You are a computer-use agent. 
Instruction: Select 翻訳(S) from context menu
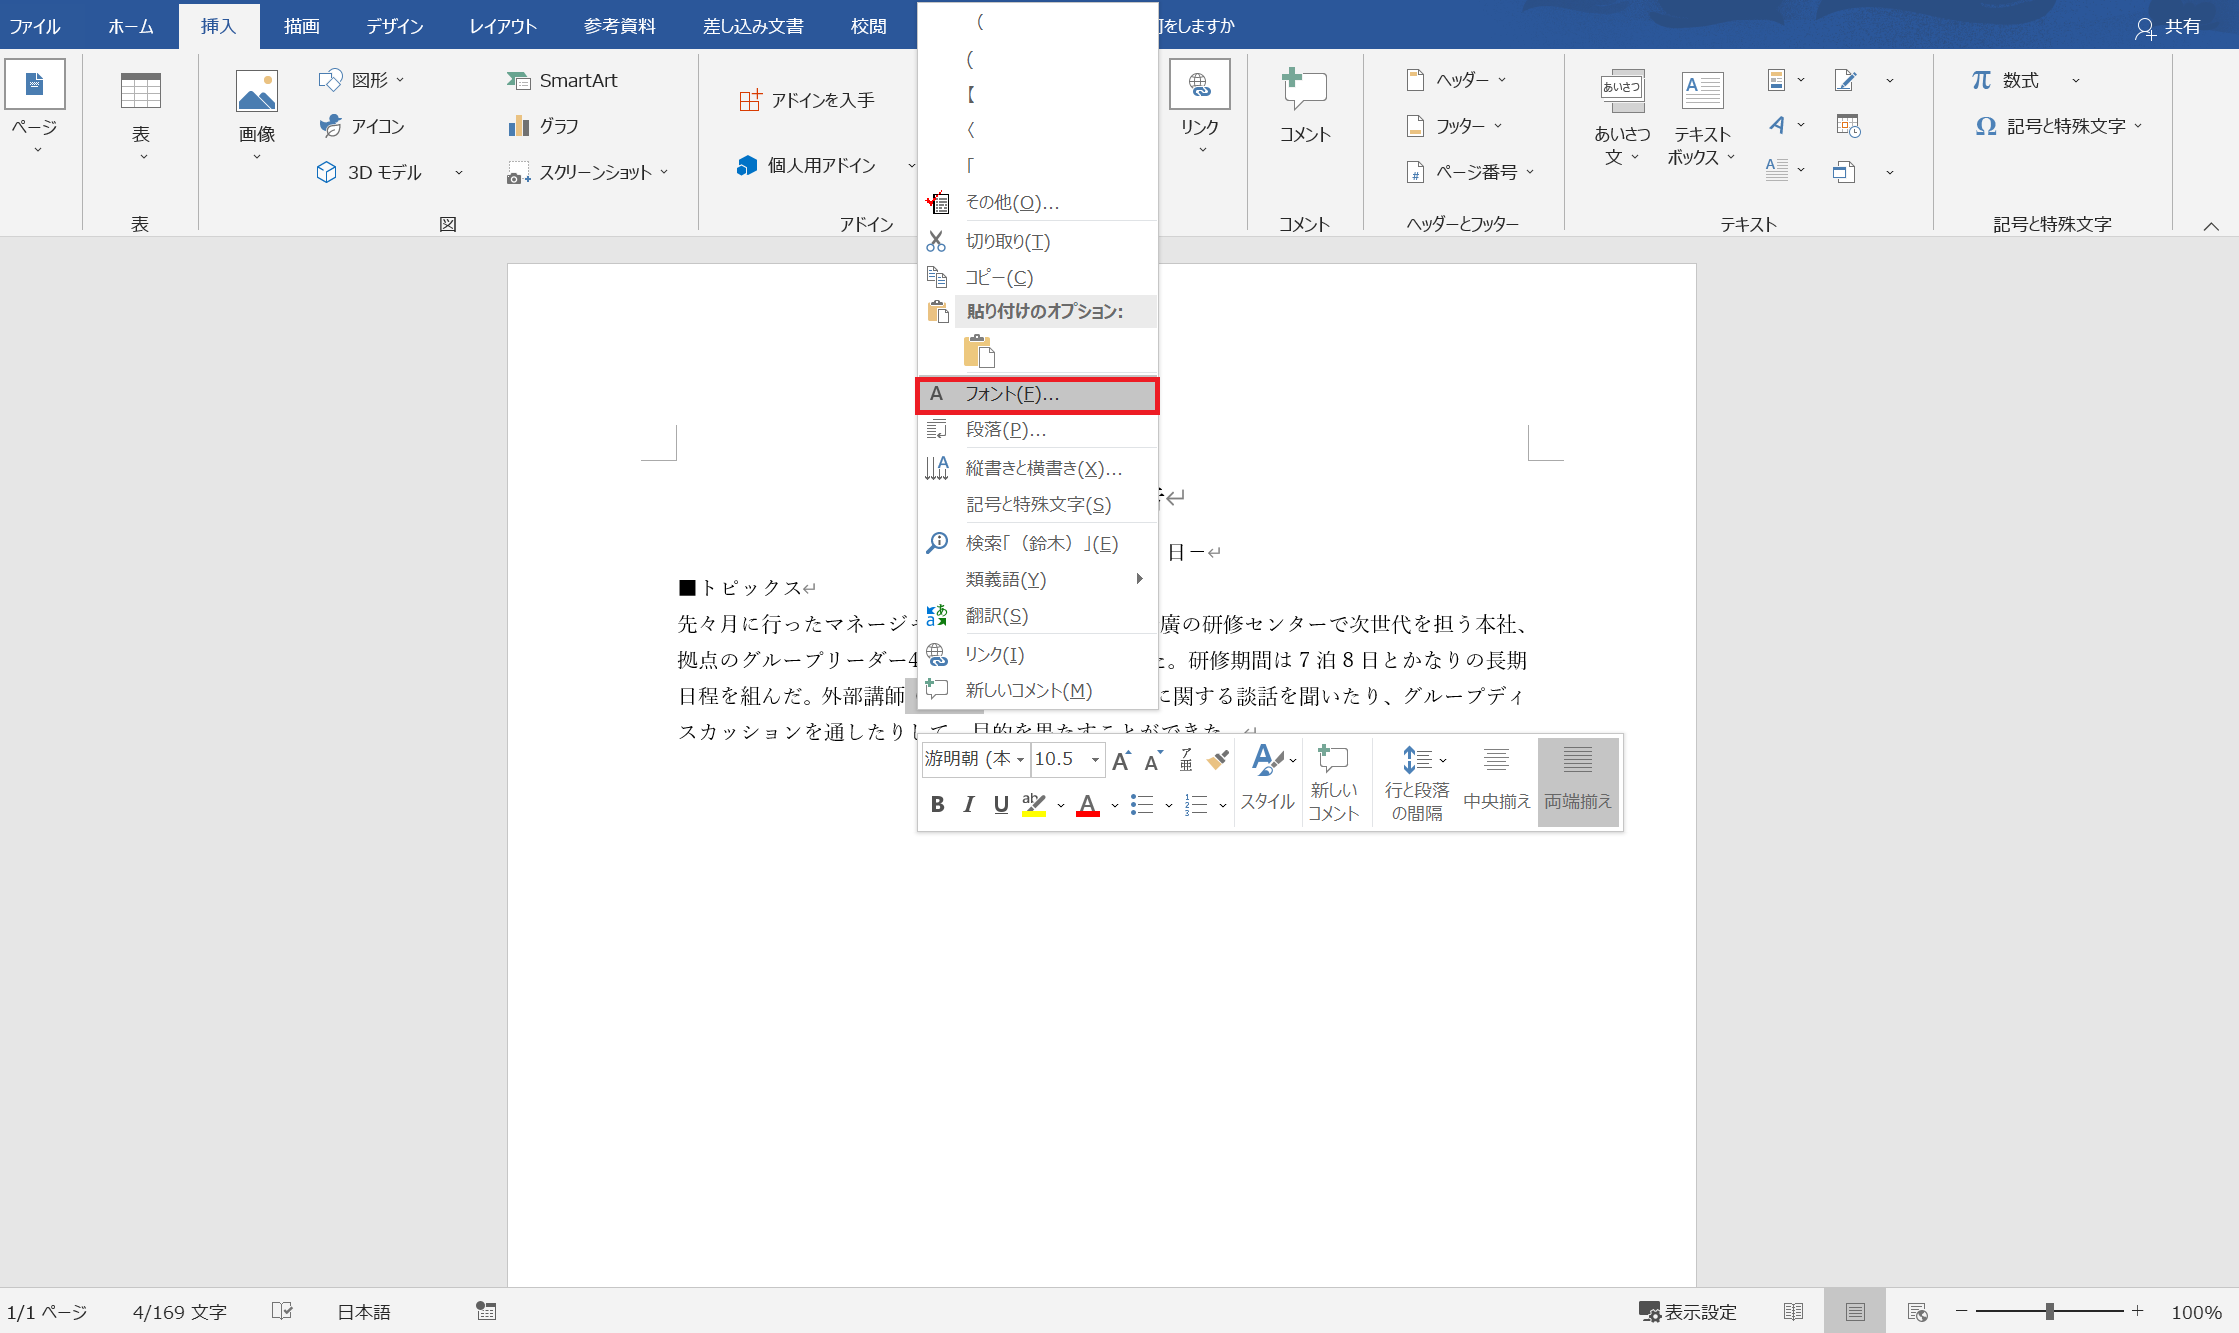pyautogui.click(x=1037, y=616)
